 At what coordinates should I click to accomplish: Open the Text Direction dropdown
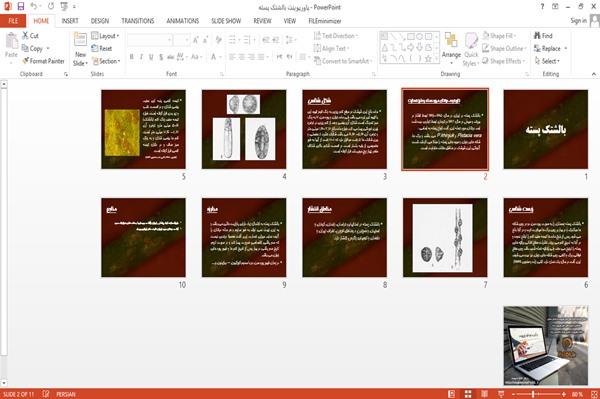[336, 36]
